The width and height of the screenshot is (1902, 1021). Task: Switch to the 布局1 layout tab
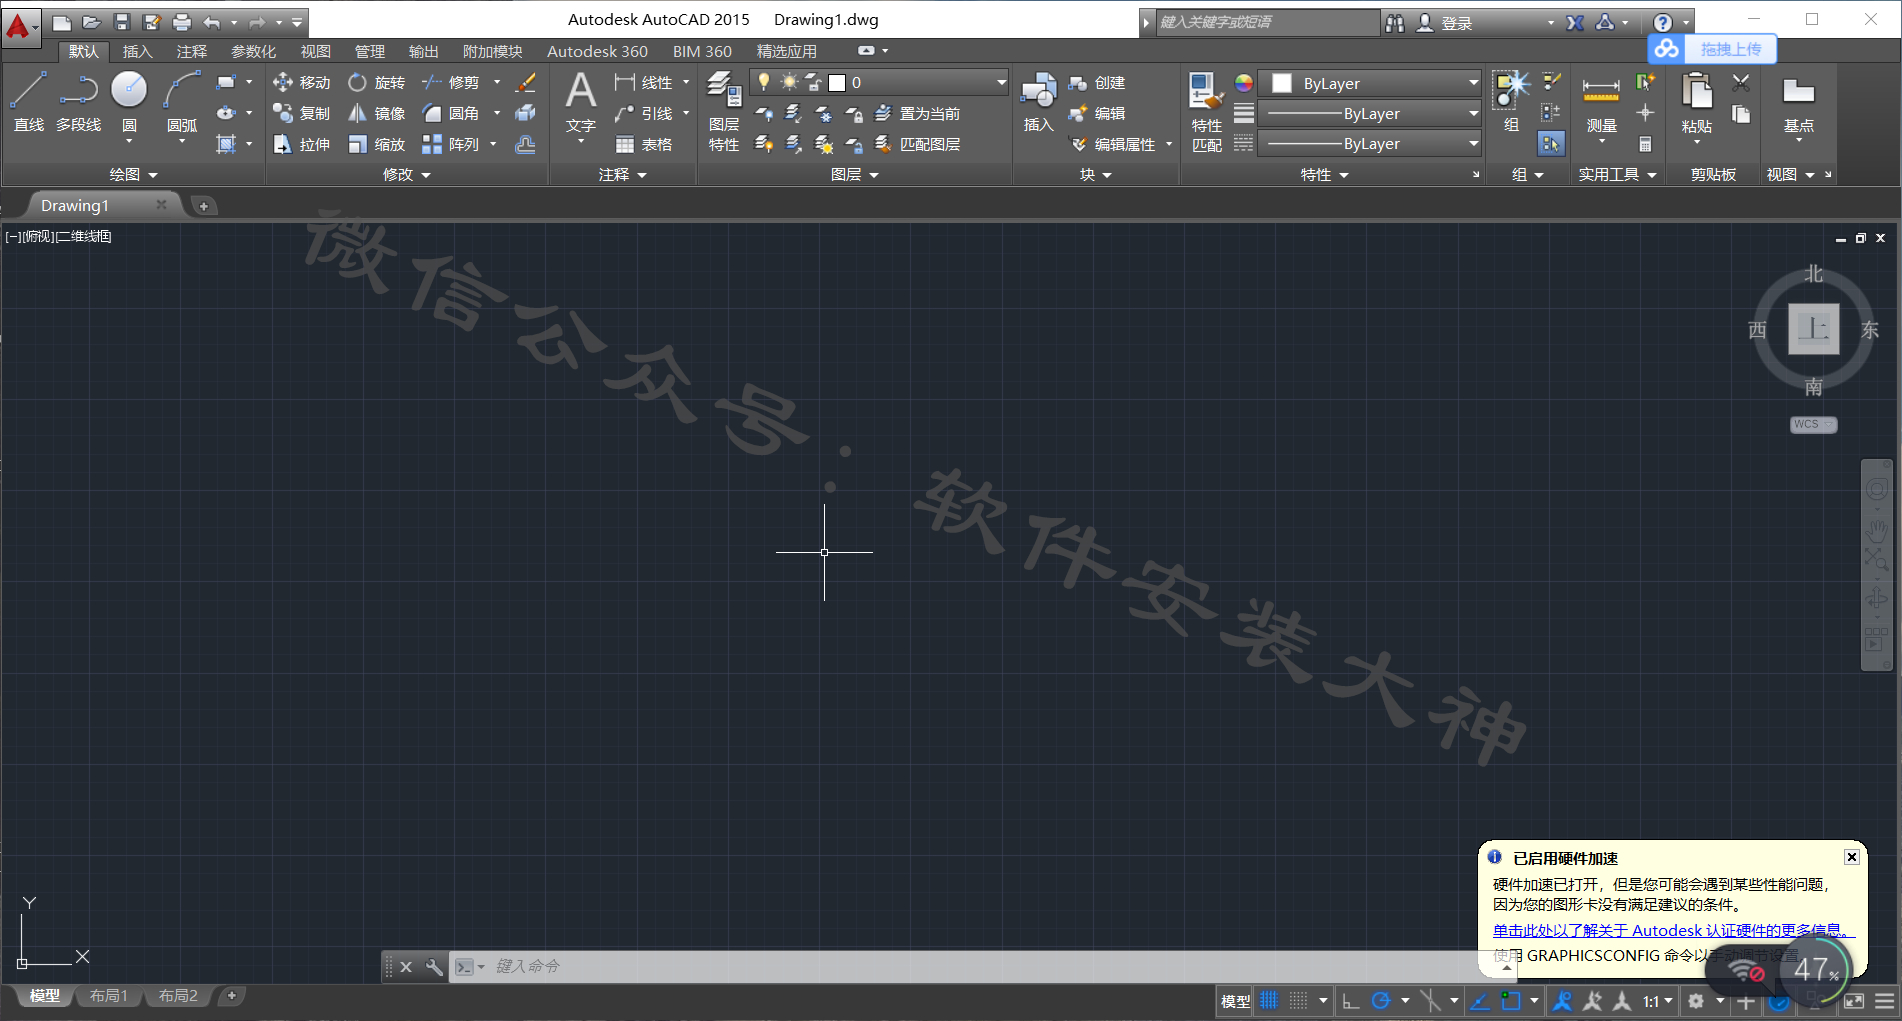tap(108, 995)
